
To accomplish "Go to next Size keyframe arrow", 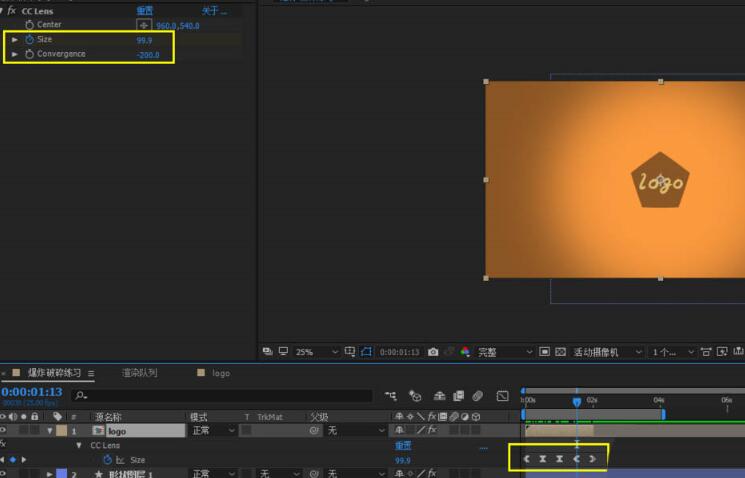I will click(23, 459).
